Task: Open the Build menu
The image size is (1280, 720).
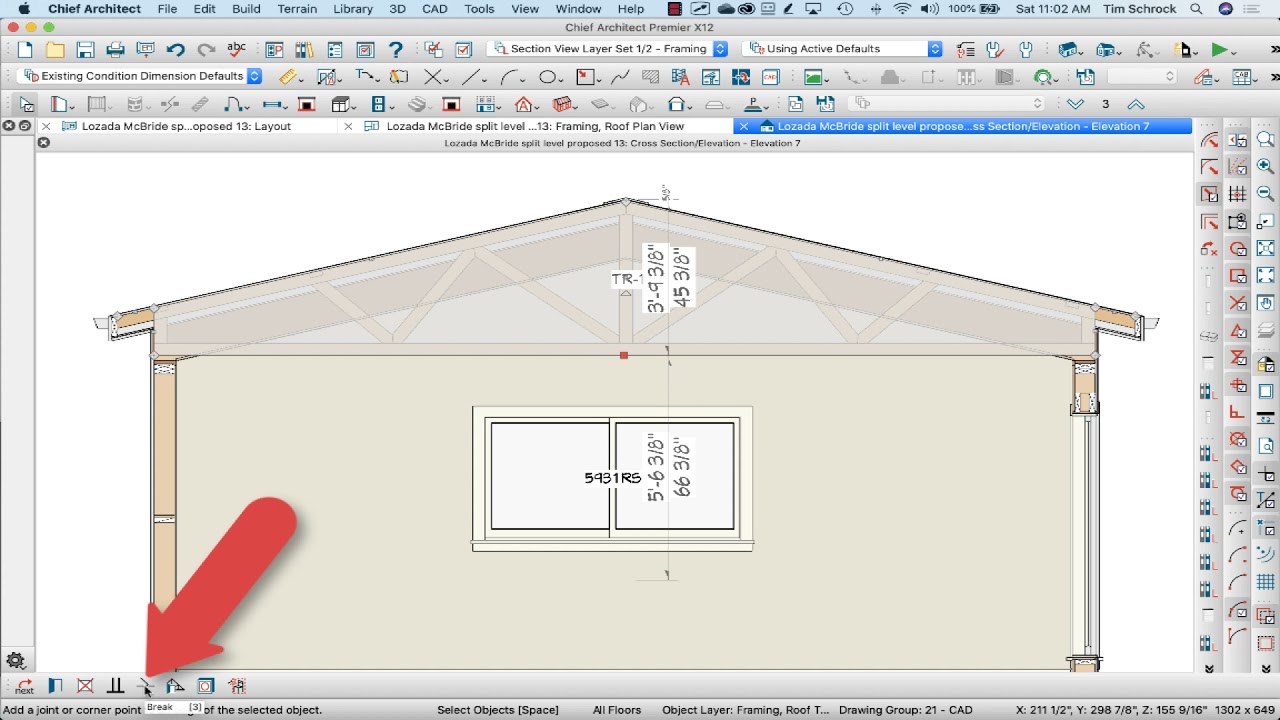Action: (246, 9)
